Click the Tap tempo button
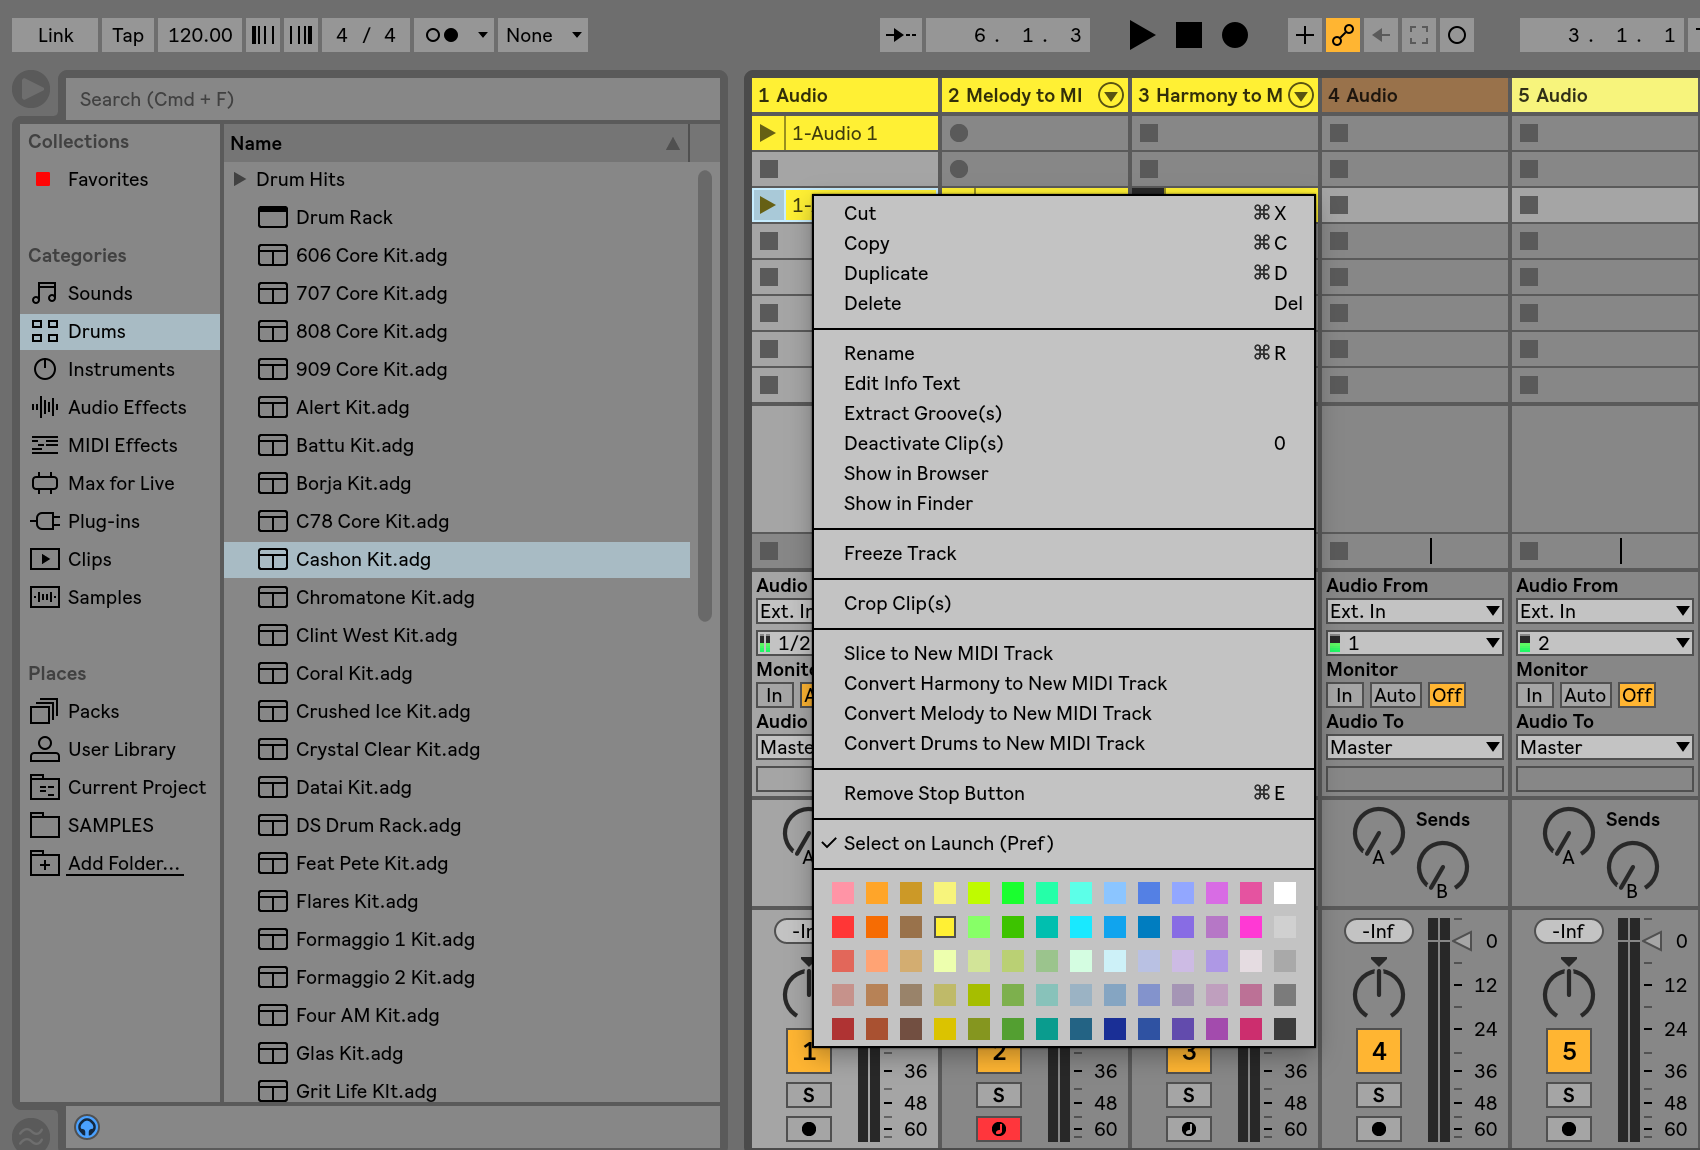The height and width of the screenshot is (1150, 1700). (127, 35)
